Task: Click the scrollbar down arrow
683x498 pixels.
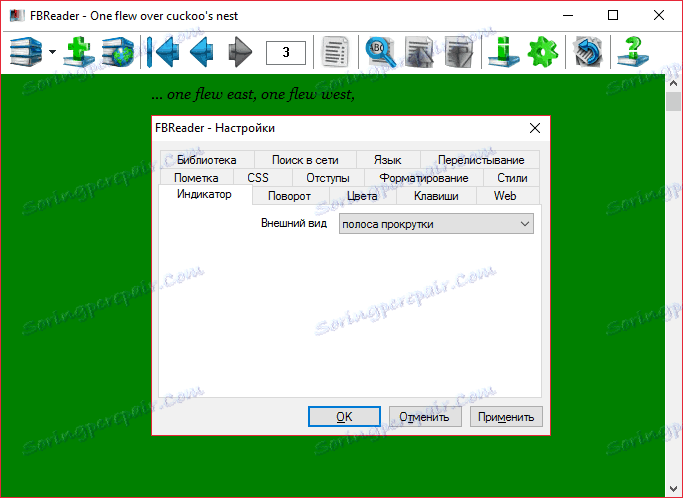Action: [674, 488]
